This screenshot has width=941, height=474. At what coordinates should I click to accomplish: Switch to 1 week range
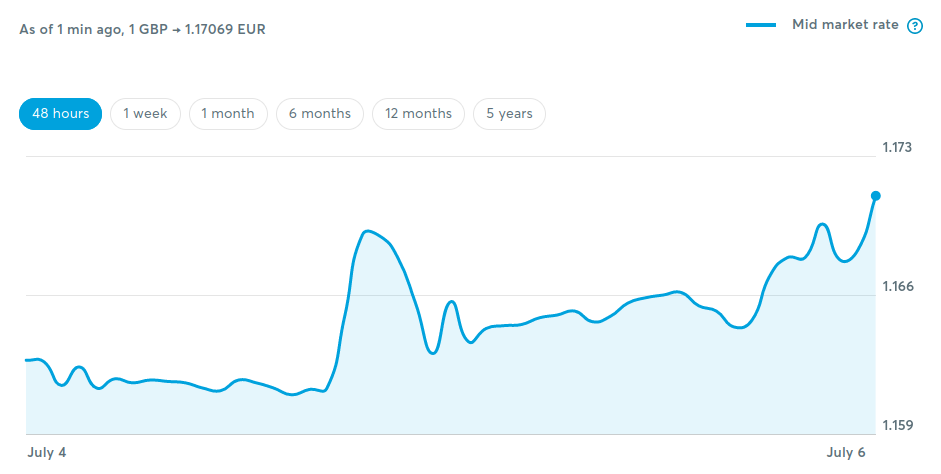(x=145, y=114)
